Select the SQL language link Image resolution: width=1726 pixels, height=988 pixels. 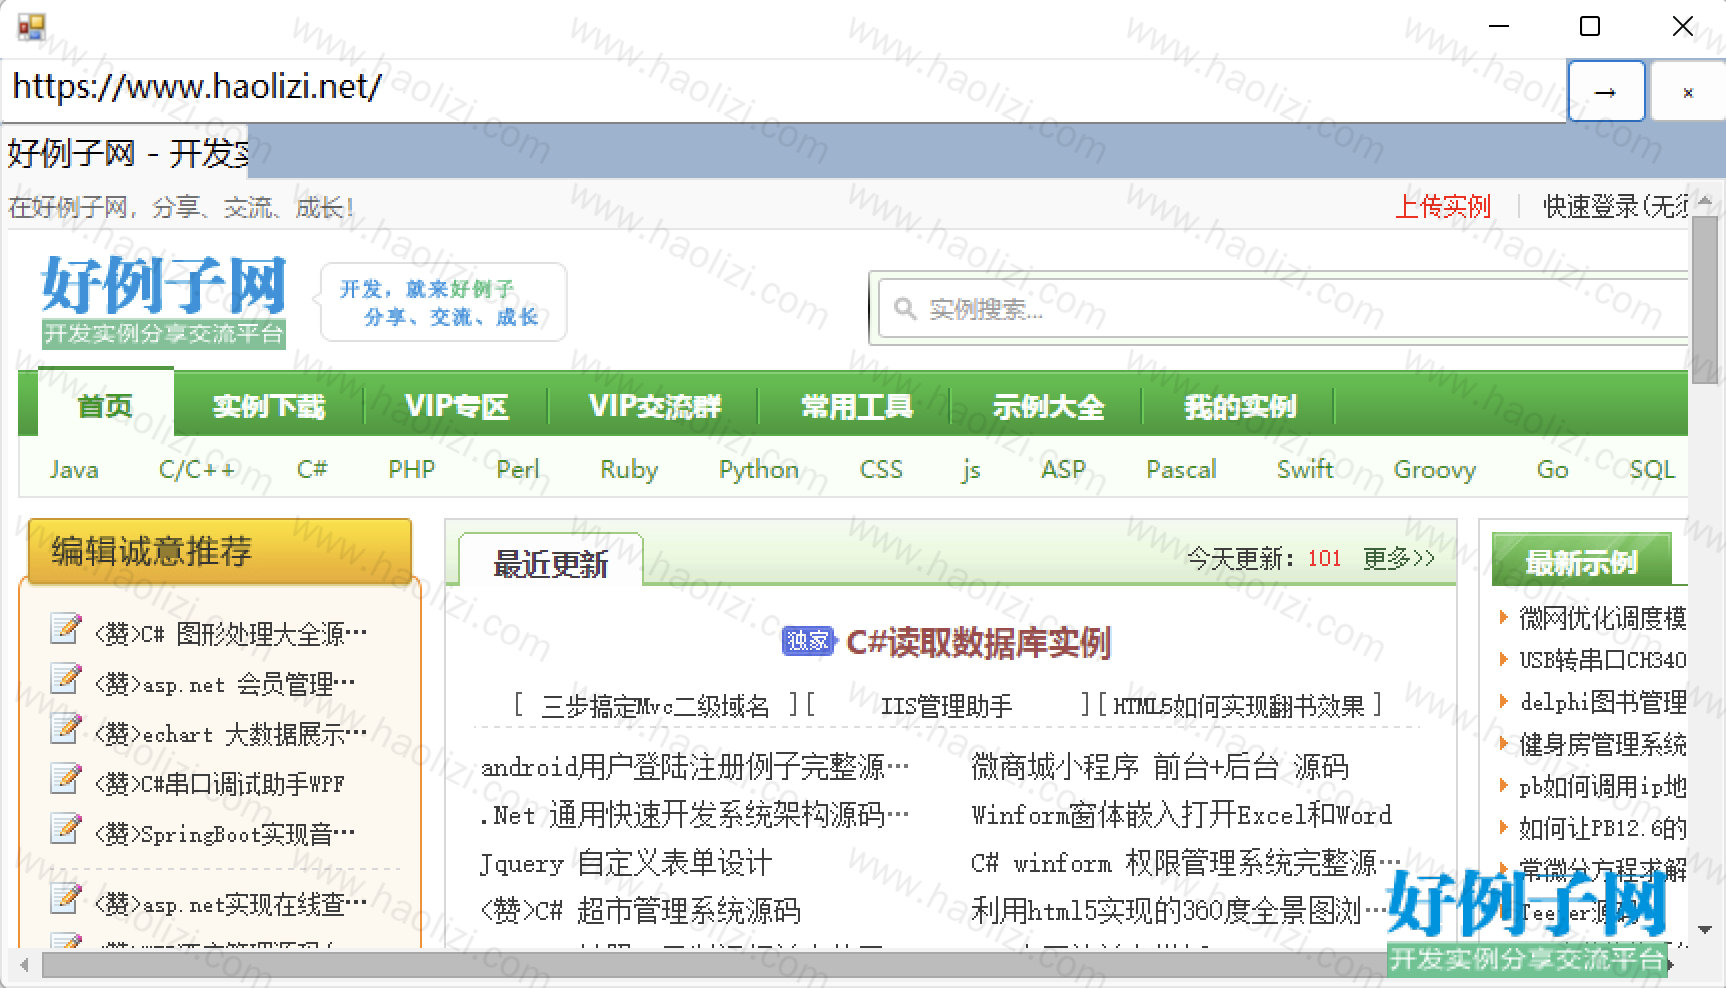1652,469
